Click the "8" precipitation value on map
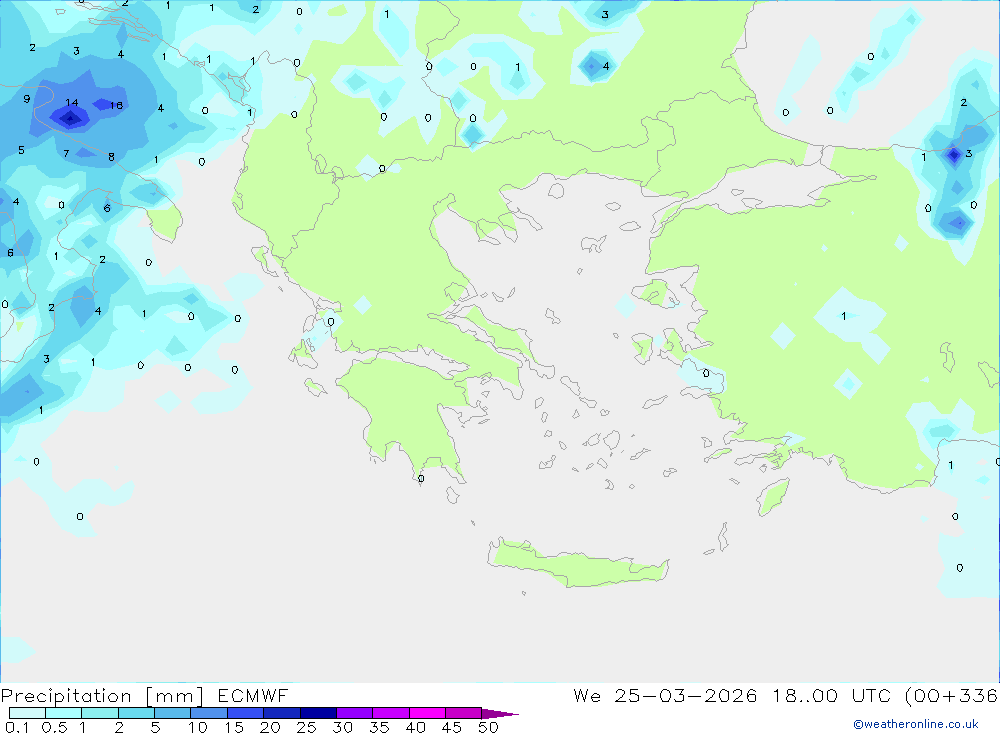 coord(112,157)
